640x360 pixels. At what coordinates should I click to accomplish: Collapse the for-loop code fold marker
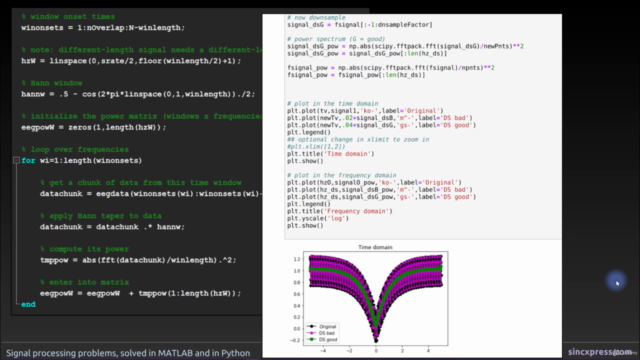[16, 160]
